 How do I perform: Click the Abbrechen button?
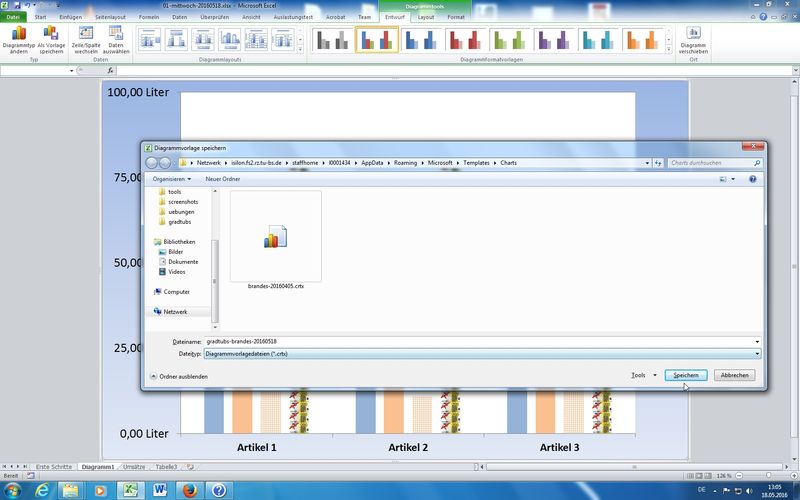[735, 375]
